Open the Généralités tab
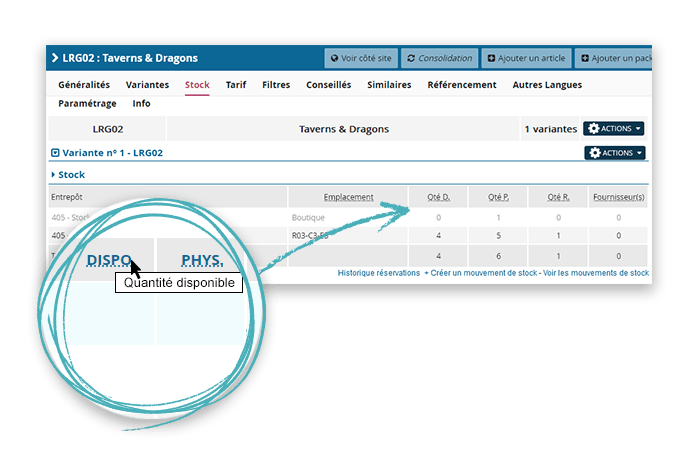 point(84,85)
